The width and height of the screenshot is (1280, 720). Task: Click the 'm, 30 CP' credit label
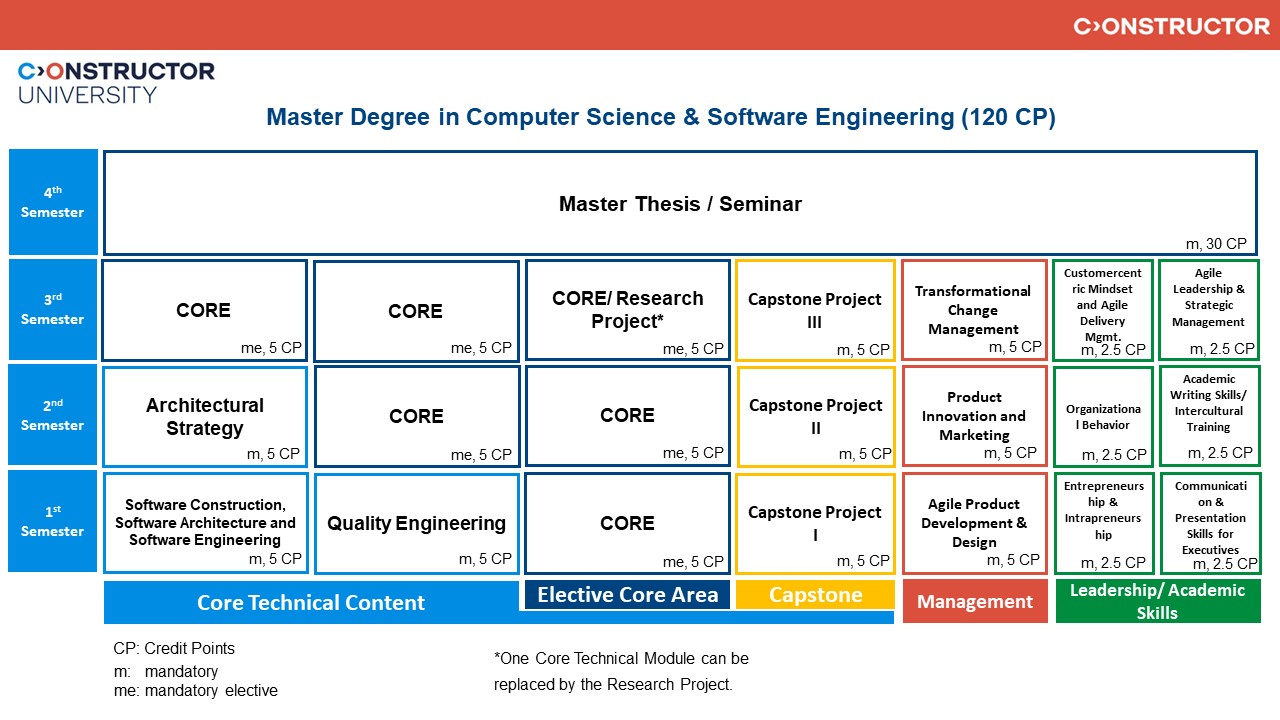[1216, 243]
